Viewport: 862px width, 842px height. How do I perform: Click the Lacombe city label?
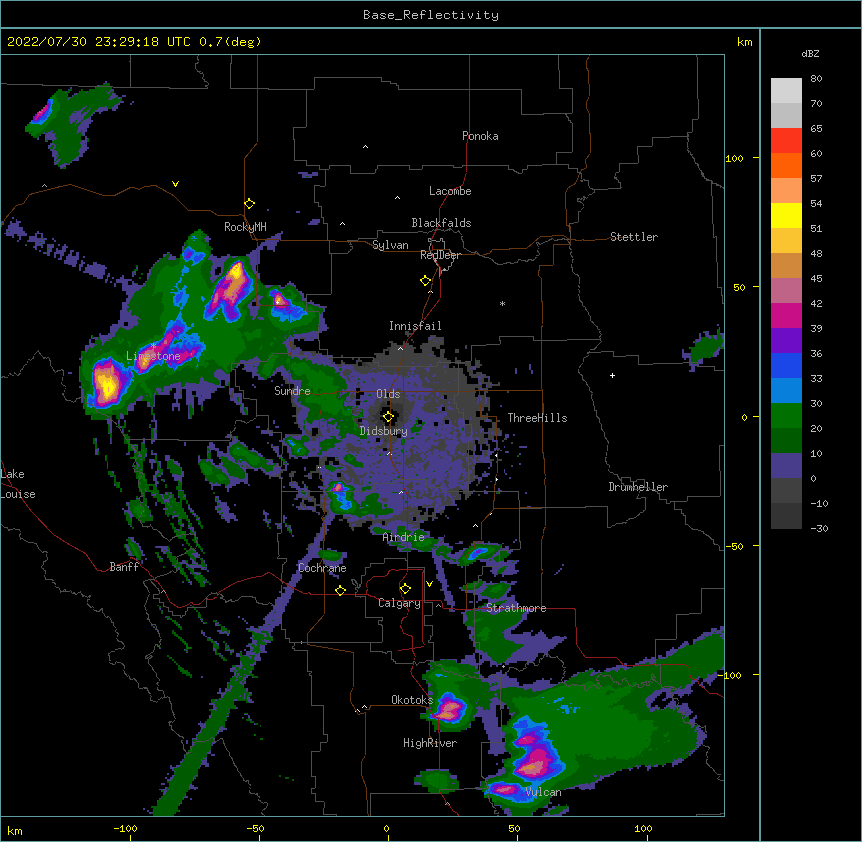(450, 191)
